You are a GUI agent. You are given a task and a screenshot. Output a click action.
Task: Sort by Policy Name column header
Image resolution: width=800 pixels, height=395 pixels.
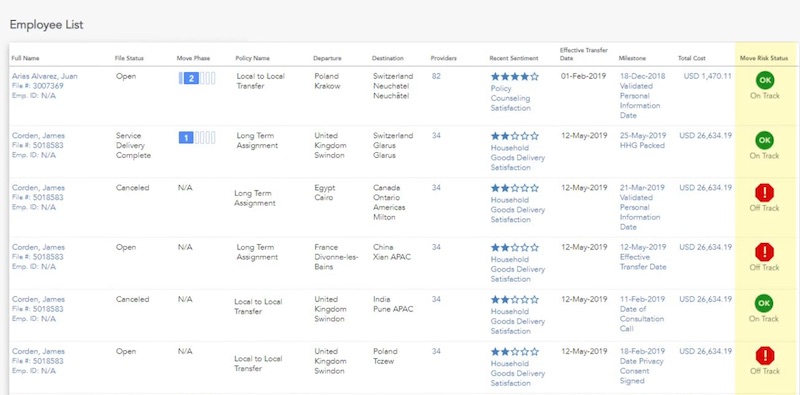point(253,58)
